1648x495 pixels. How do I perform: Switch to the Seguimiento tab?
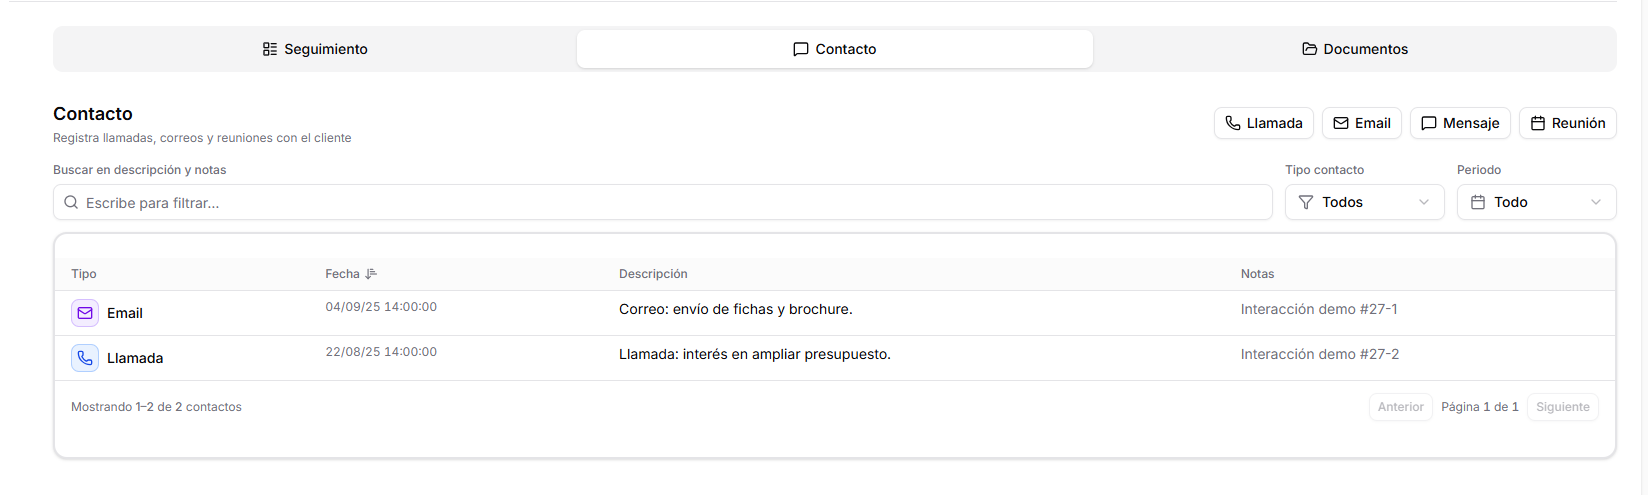click(x=315, y=49)
